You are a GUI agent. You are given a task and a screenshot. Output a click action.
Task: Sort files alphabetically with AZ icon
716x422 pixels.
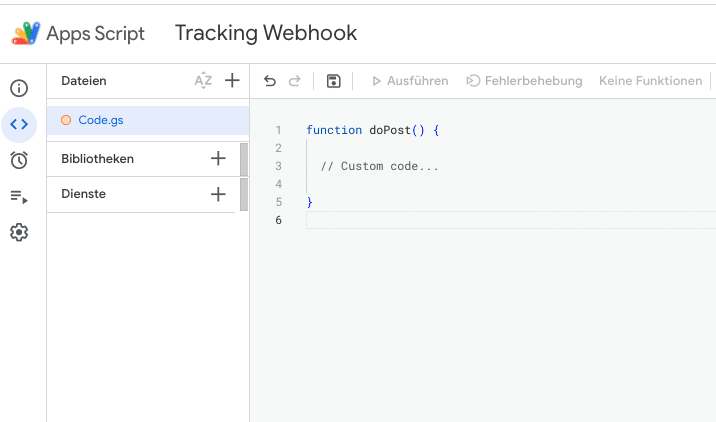tap(203, 80)
